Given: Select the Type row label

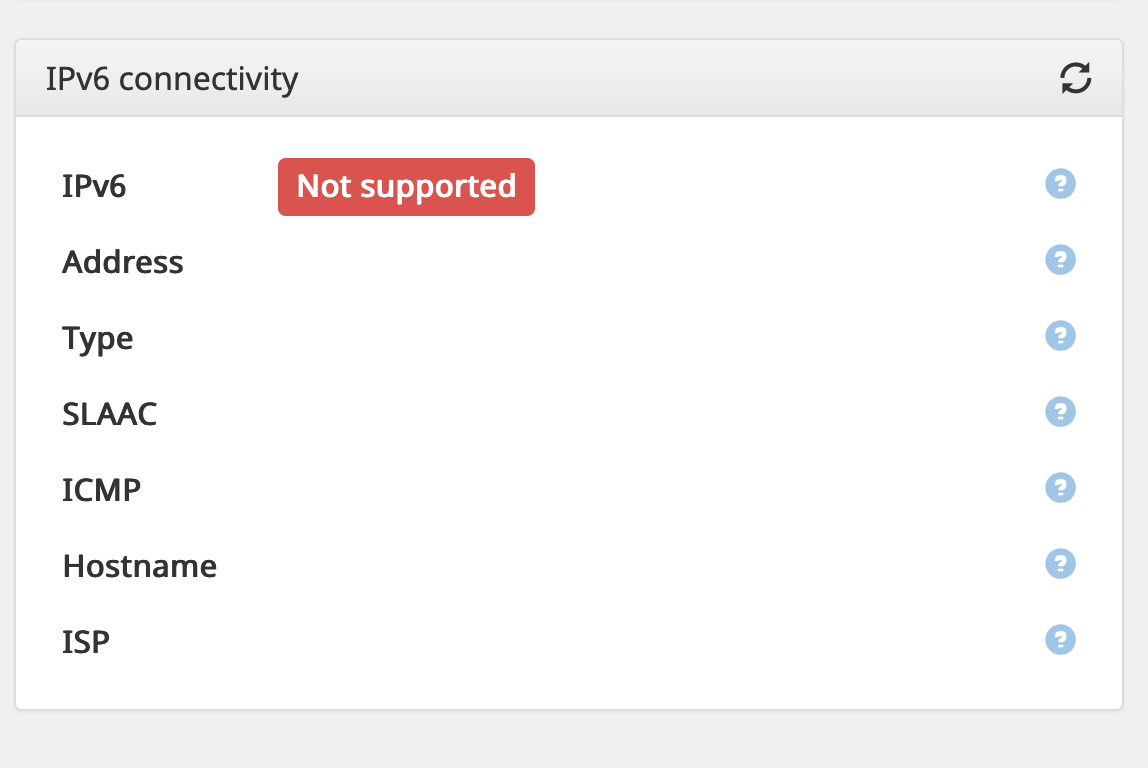Looking at the screenshot, I should point(97,339).
